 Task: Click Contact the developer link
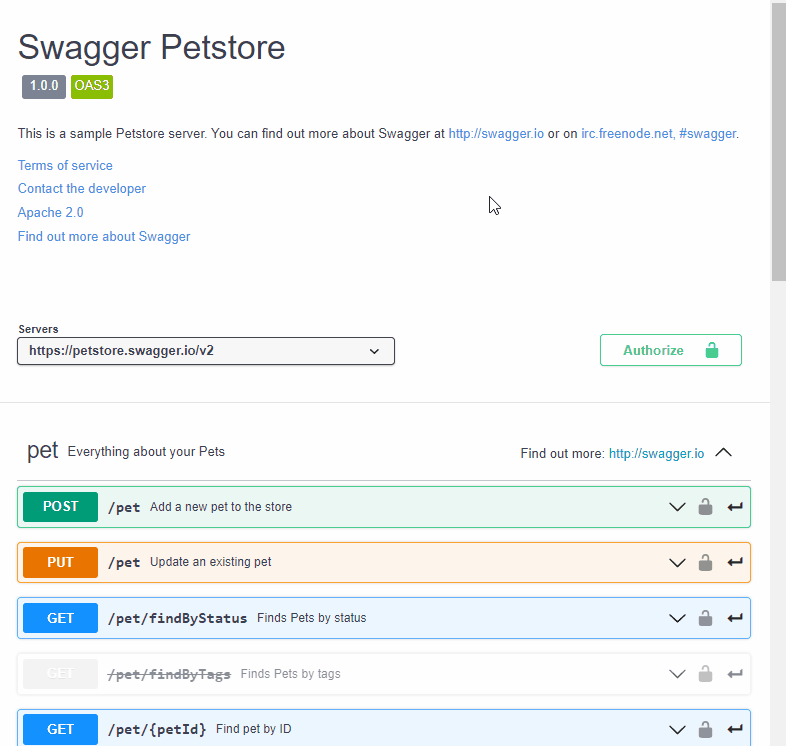pos(82,189)
